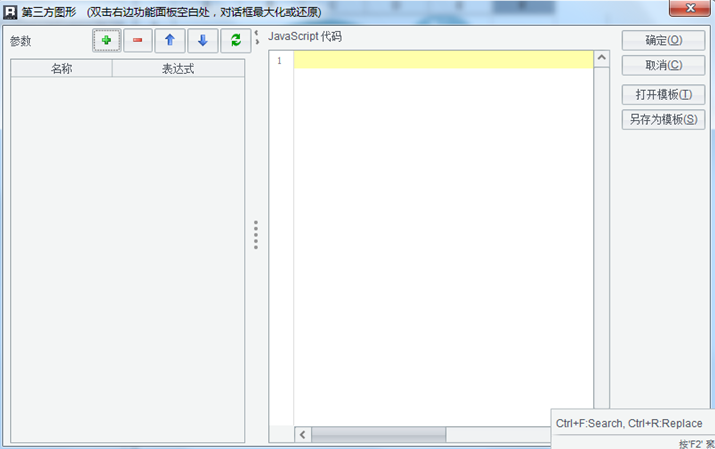This screenshot has width=715, height=449.
Task: Cancel with the 取消(C) button
Action: [663, 65]
